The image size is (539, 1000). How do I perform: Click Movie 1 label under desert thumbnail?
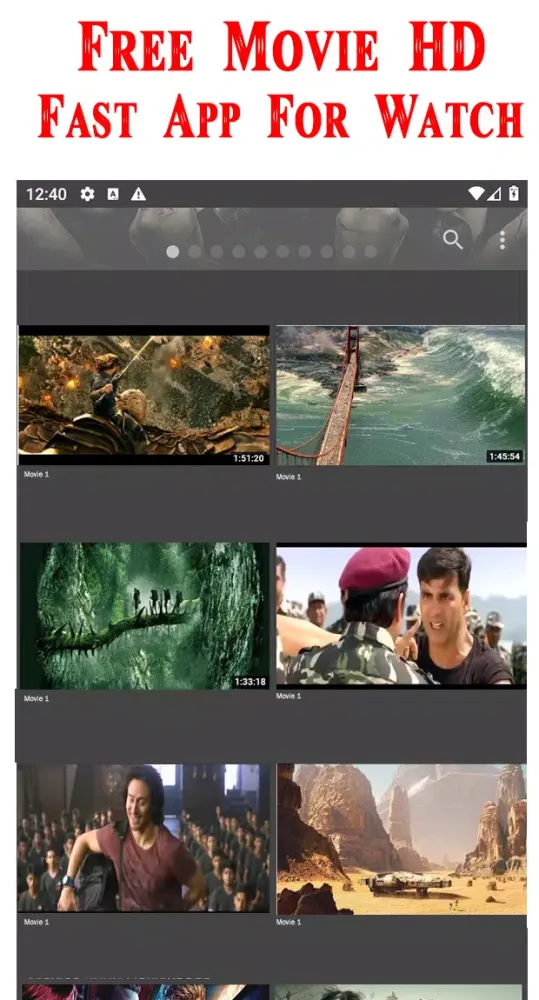(x=288, y=922)
